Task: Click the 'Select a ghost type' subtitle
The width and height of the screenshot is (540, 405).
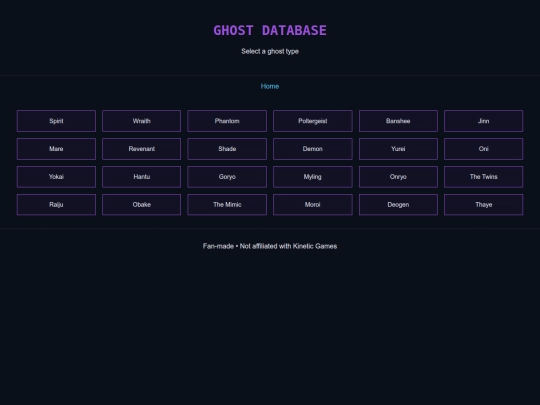Action: (x=270, y=51)
